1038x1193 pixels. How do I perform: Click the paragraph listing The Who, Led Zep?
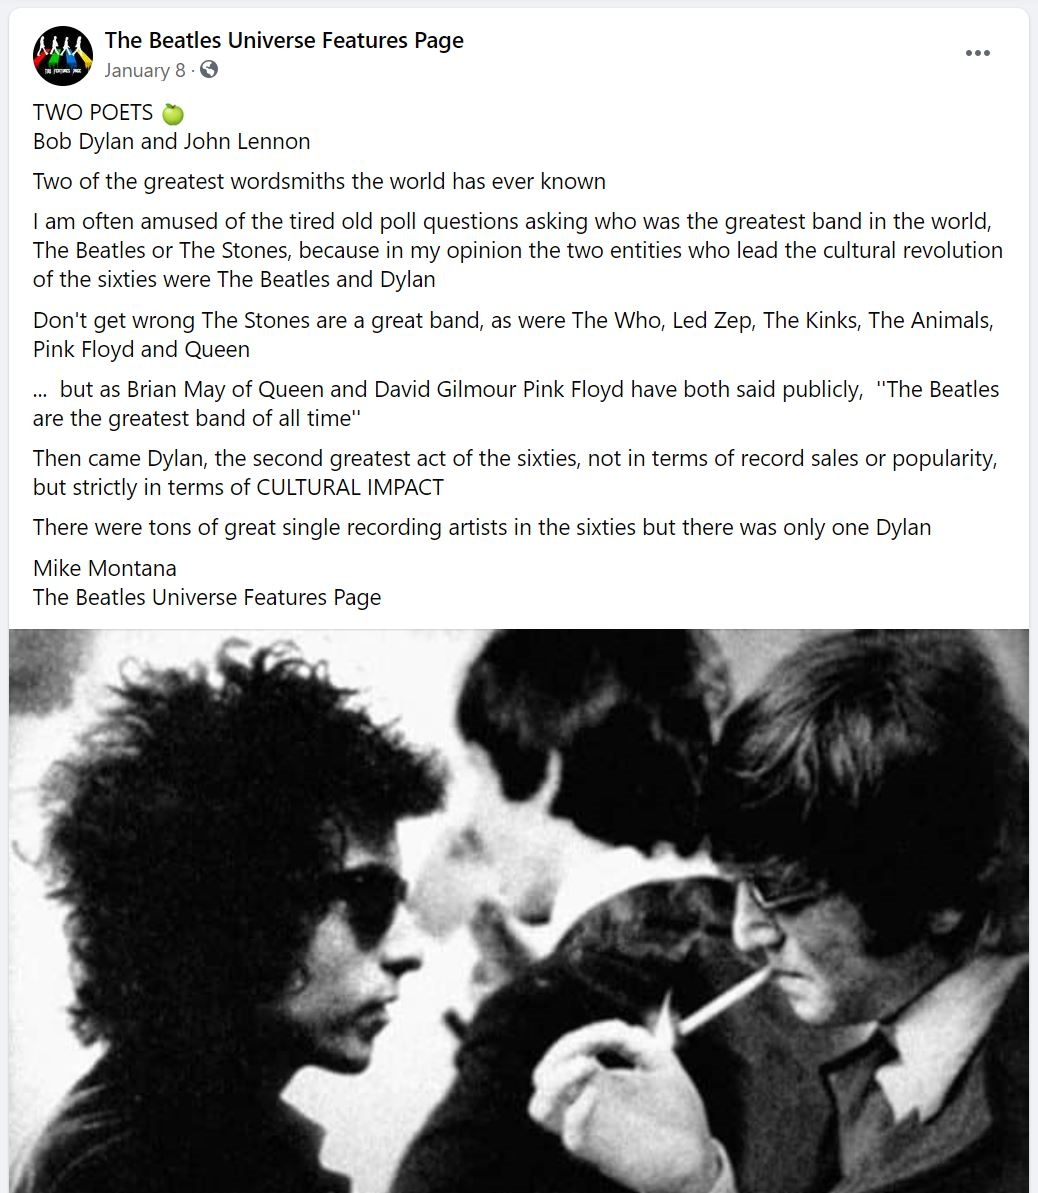[x=513, y=335]
